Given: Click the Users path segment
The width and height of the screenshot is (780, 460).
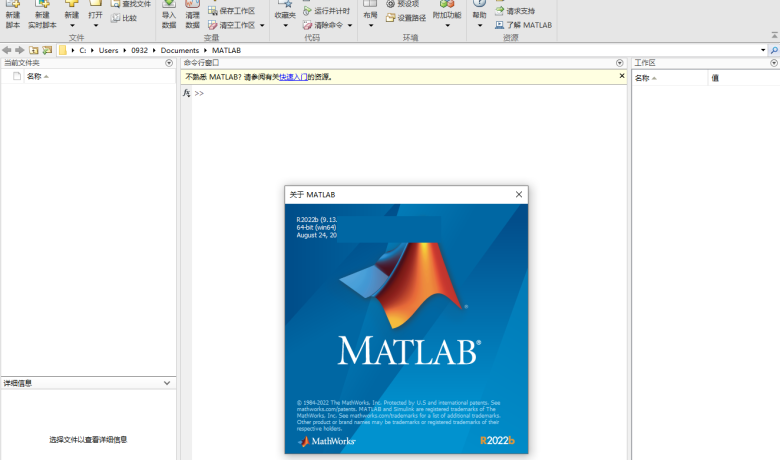Looking at the screenshot, I should pyautogui.click(x=108, y=50).
